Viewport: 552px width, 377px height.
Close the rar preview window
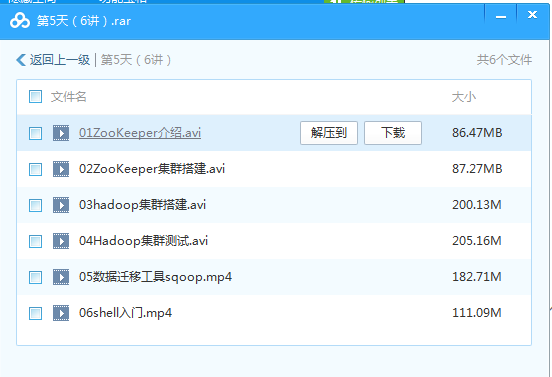coord(532,15)
